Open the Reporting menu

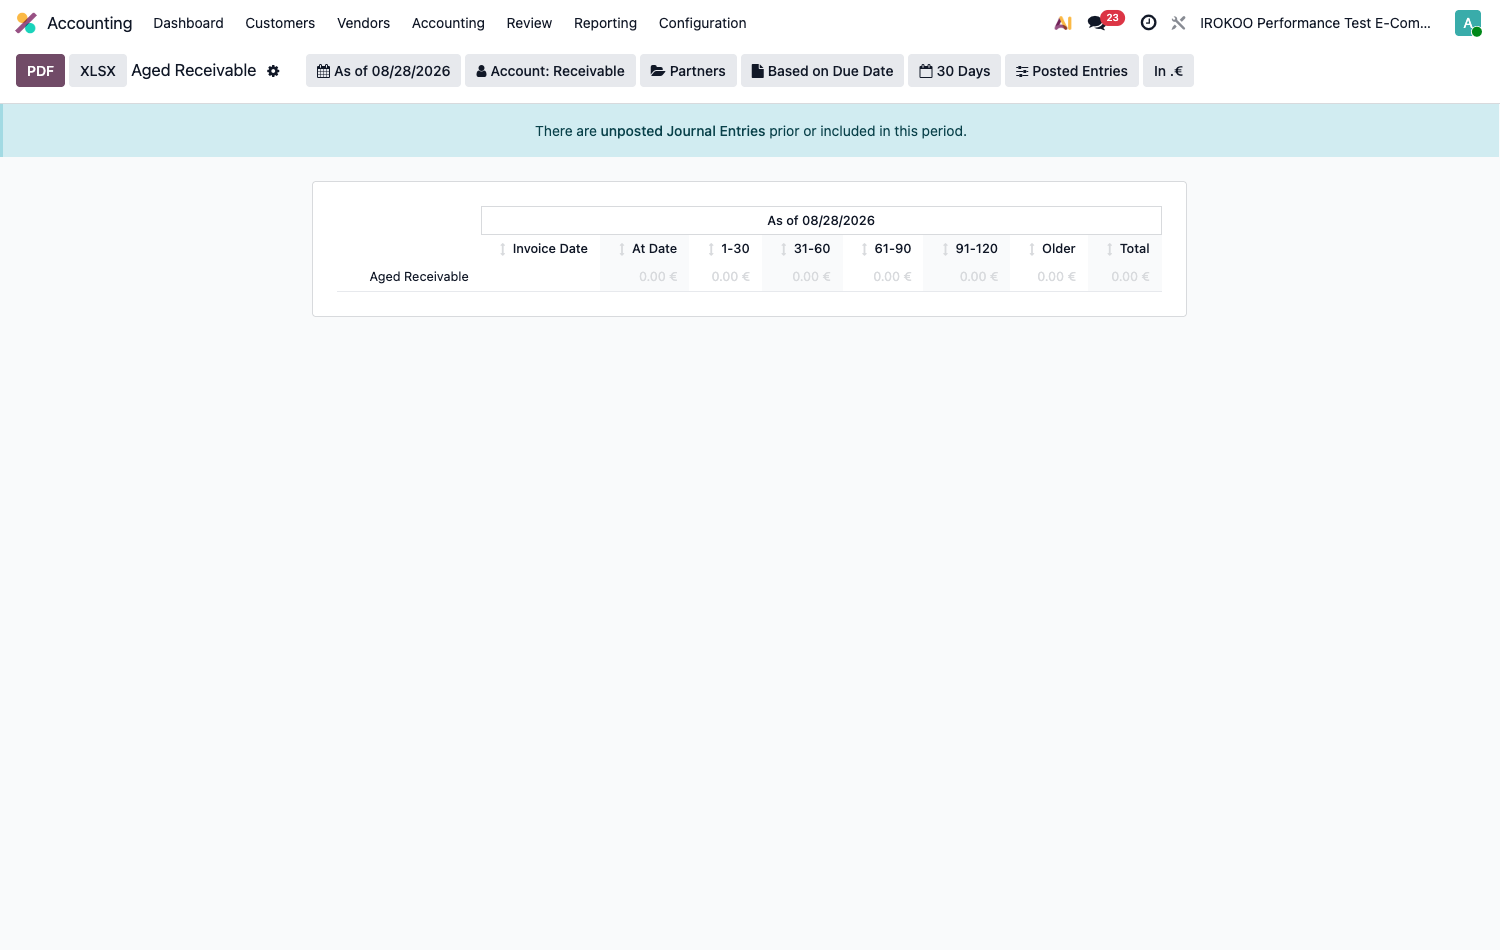pyautogui.click(x=605, y=23)
